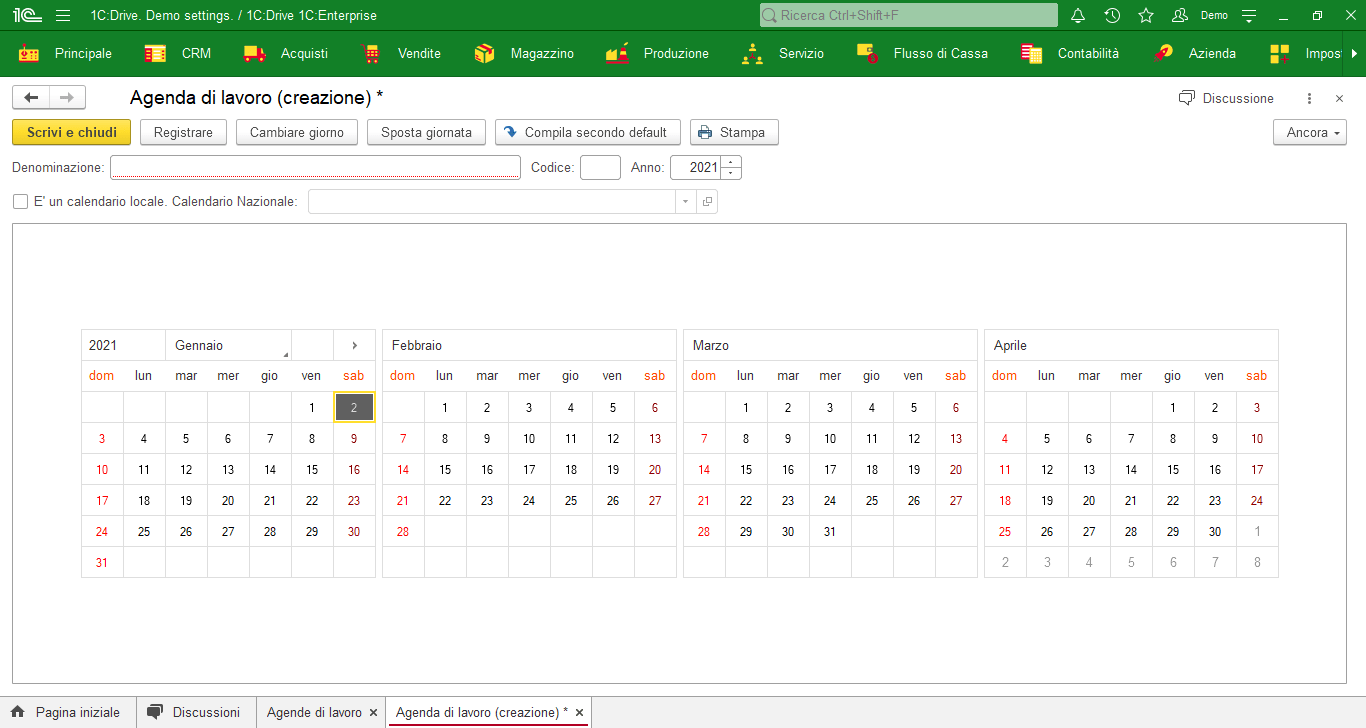Expand the Calendario Nazionale dropdown arrow
This screenshot has width=1366, height=728.
click(686, 202)
